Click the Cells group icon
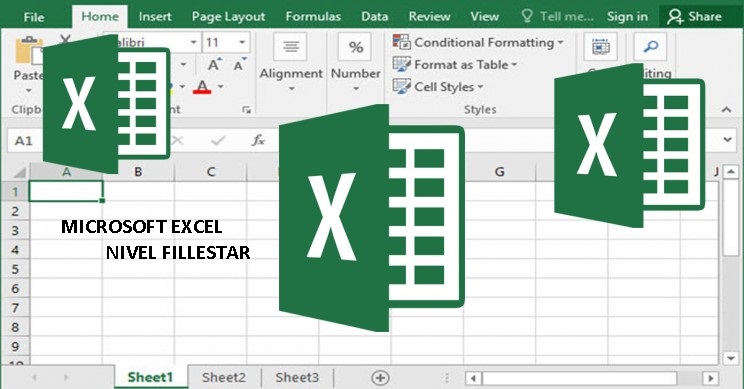Image resolution: width=744 pixels, height=389 pixels. tap(601, 47)
